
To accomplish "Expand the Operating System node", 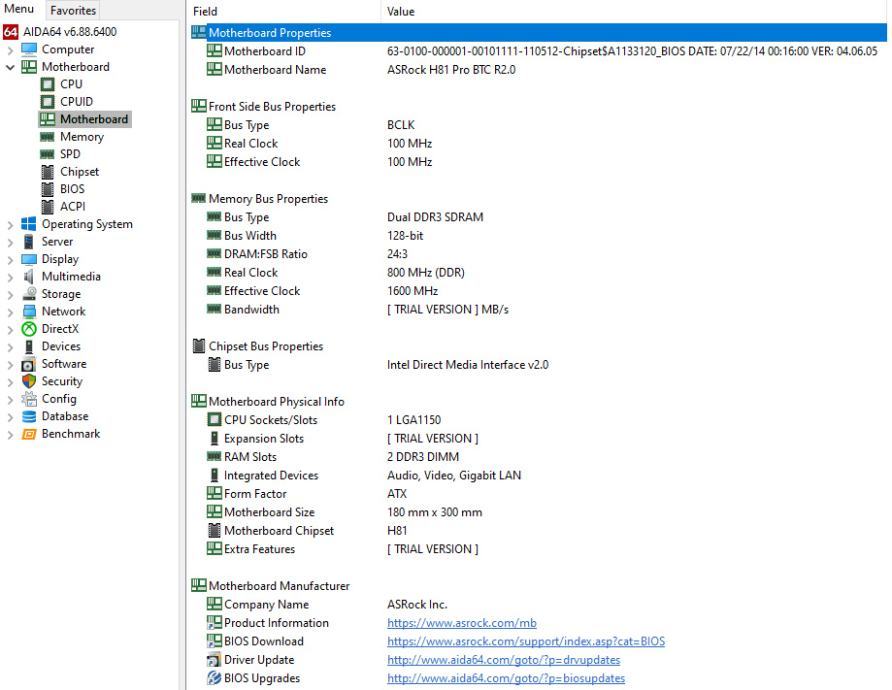I will (10, 224).
